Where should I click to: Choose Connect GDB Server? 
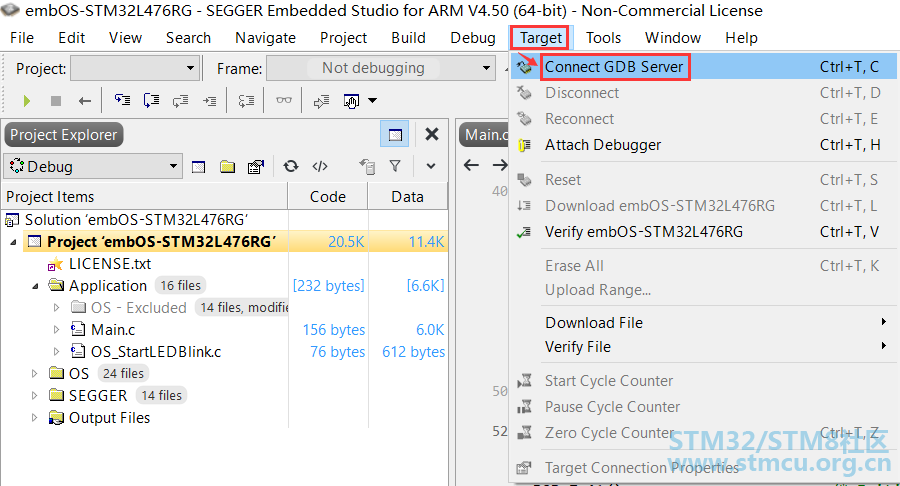click(704, 67)
